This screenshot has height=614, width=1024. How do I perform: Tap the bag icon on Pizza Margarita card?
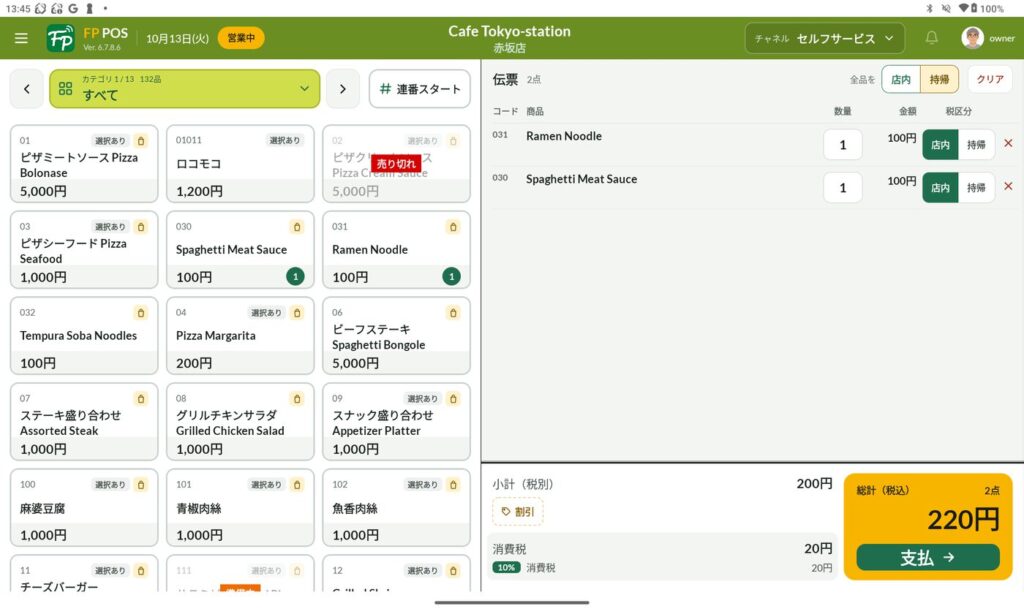coord(297,313)
